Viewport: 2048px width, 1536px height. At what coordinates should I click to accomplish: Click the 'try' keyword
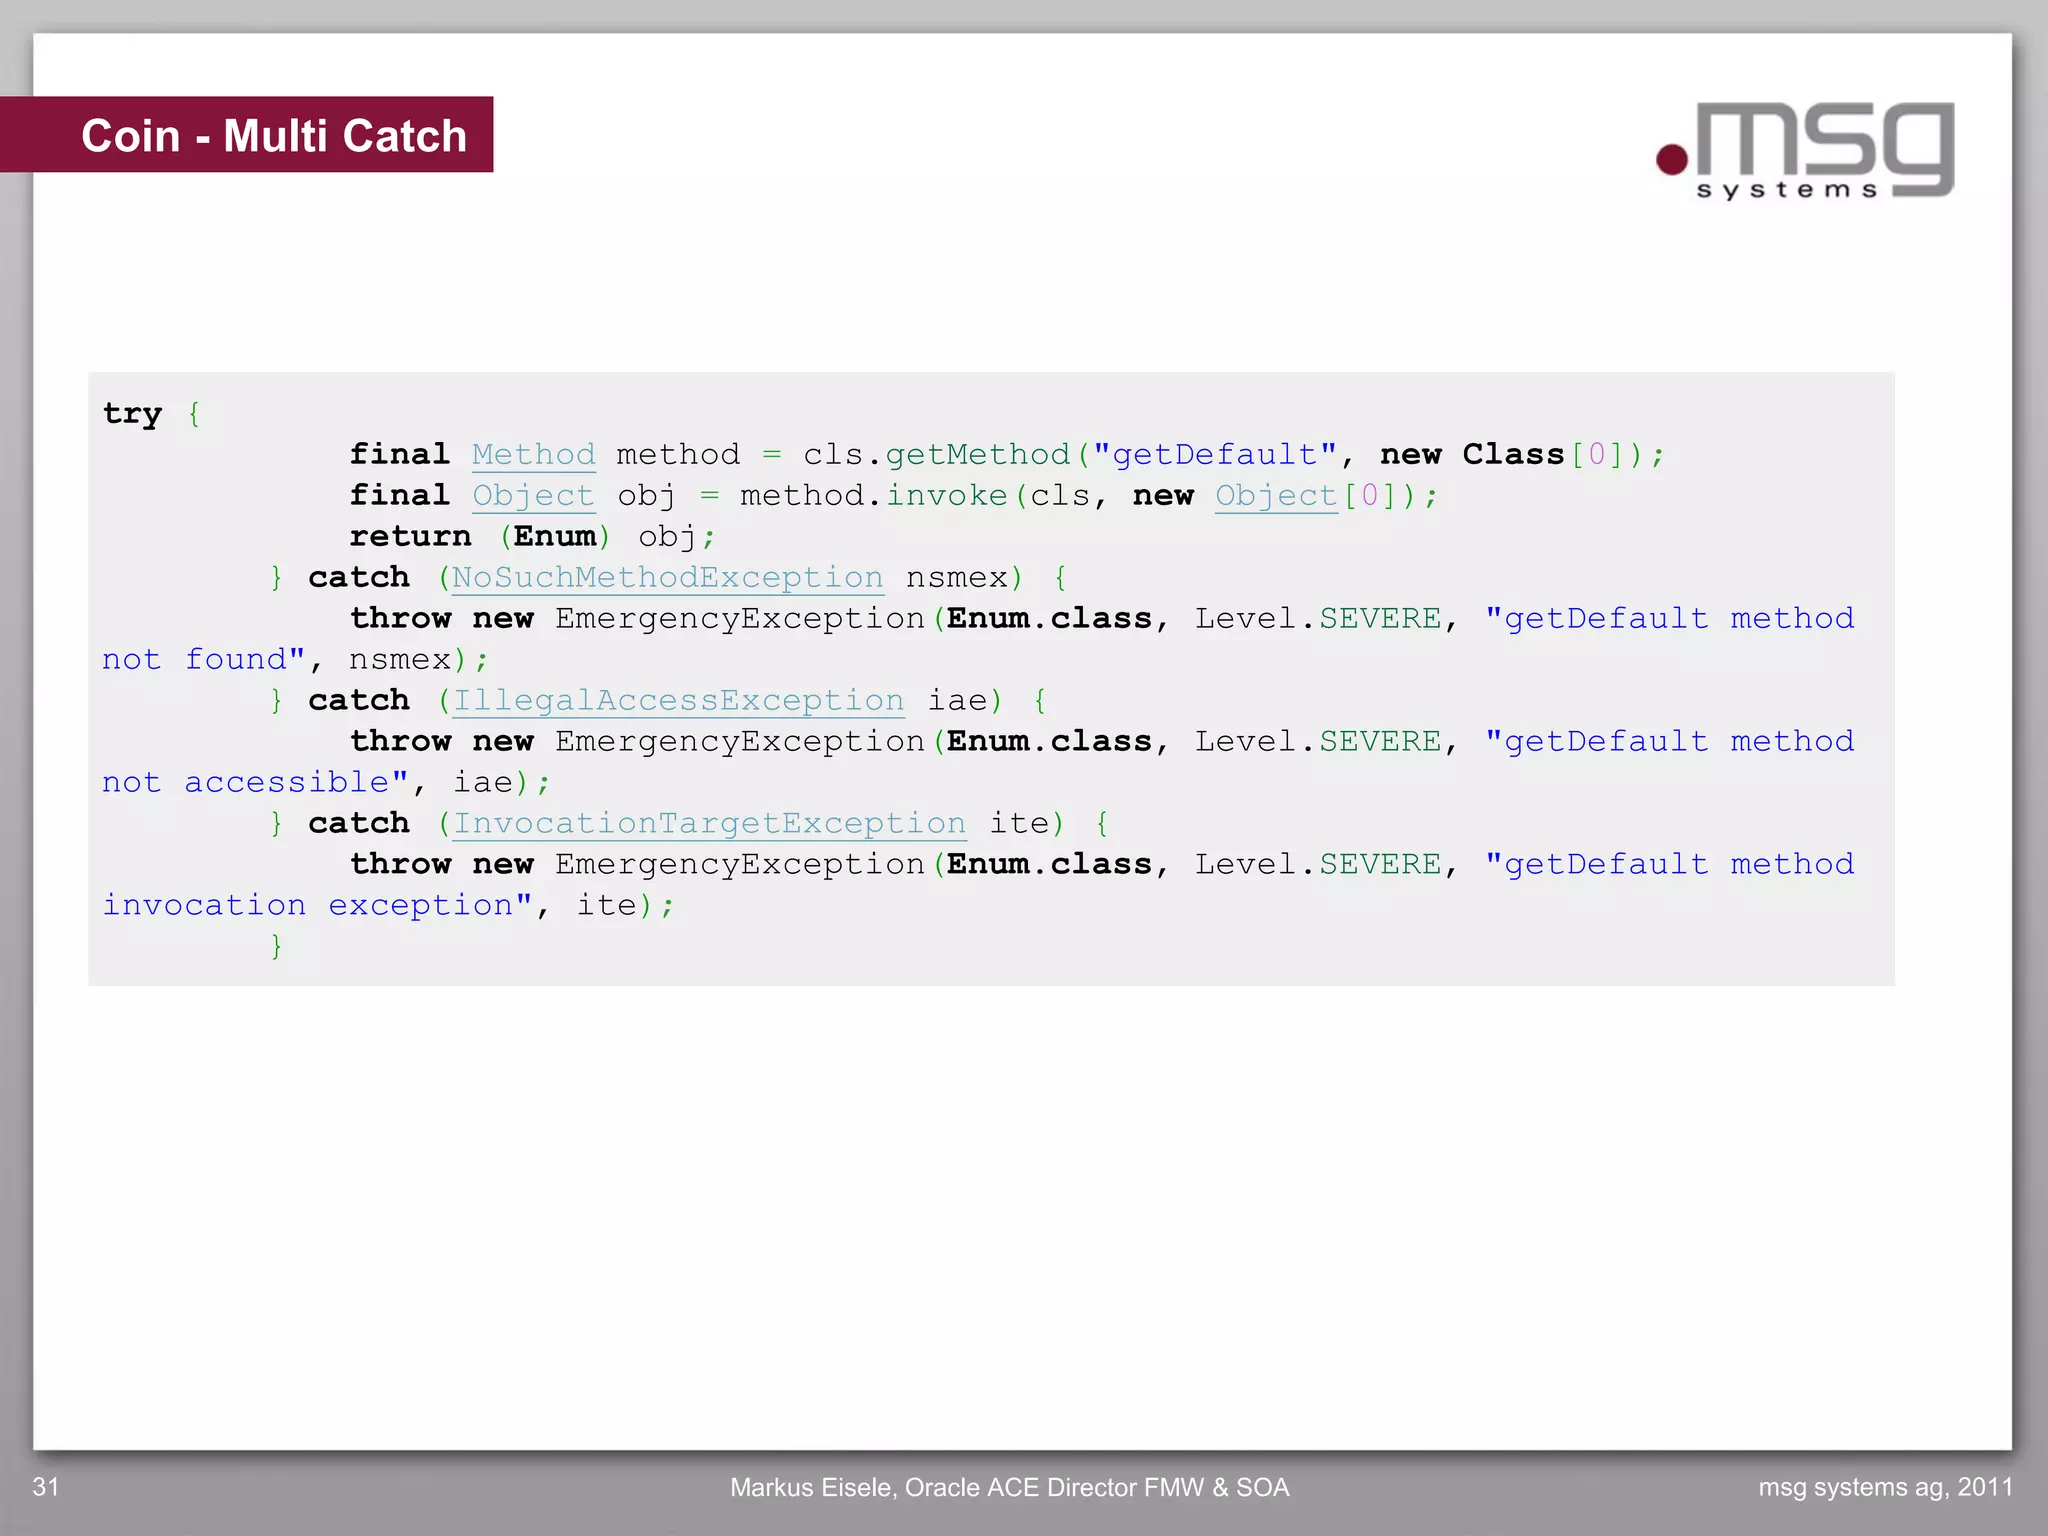(x=132, y=414)
